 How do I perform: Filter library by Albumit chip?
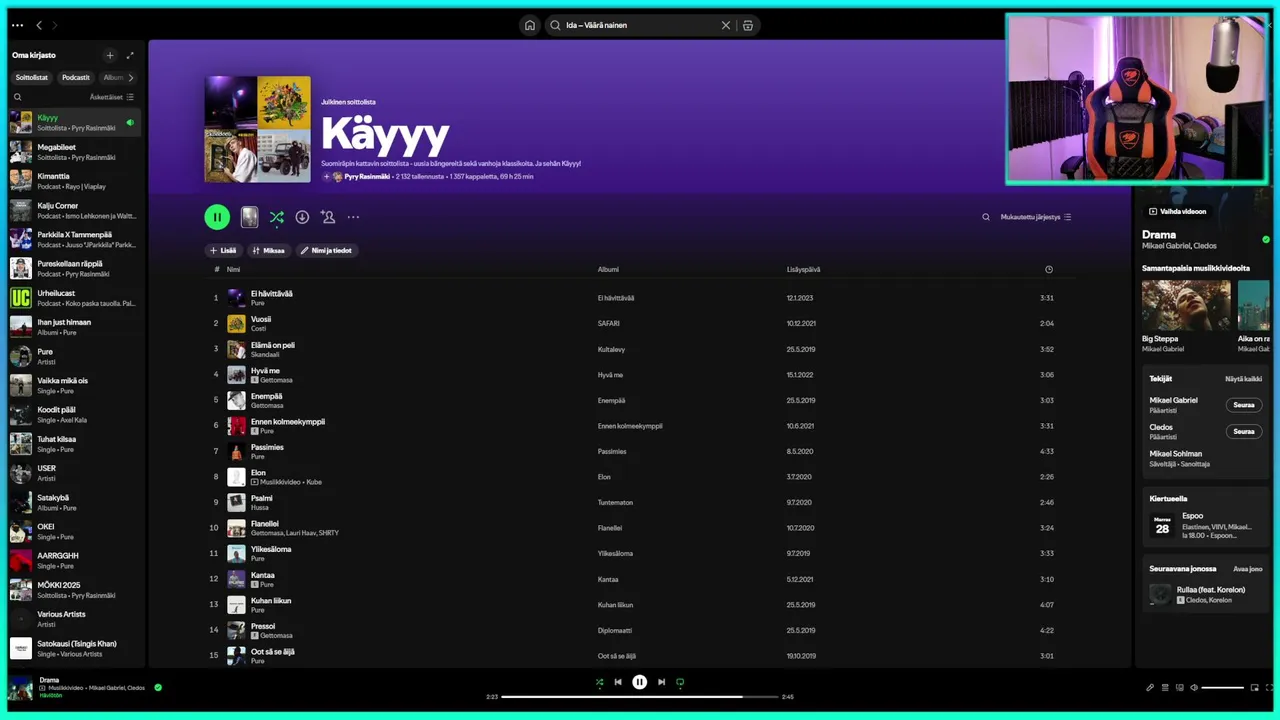[x=113, y=77]
